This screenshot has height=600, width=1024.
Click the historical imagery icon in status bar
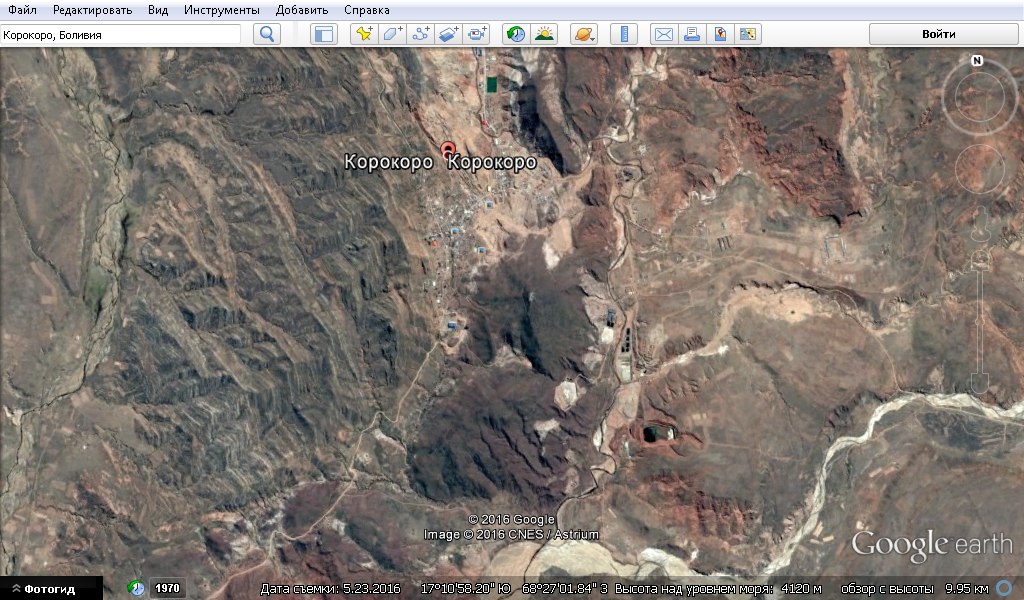136,588
